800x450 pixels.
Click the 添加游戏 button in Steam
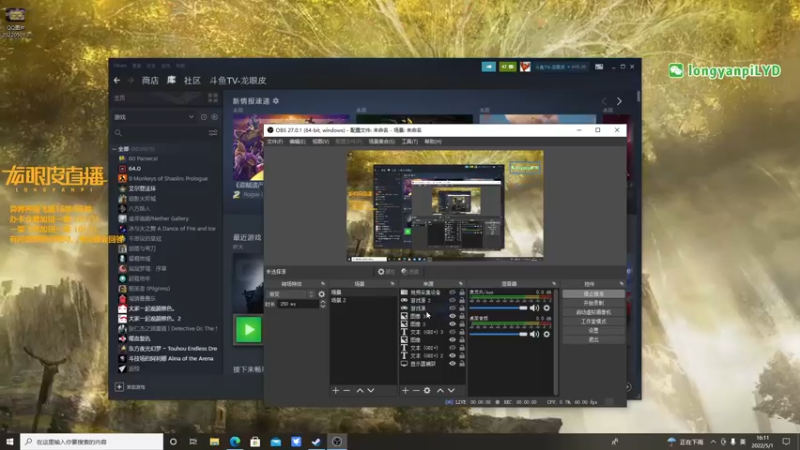point(130,387)
